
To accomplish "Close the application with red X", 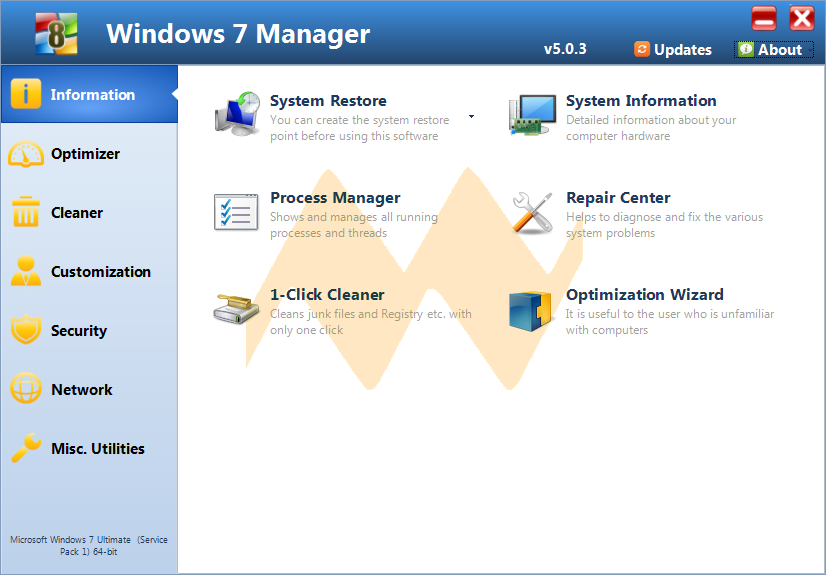I will (802, 18).
